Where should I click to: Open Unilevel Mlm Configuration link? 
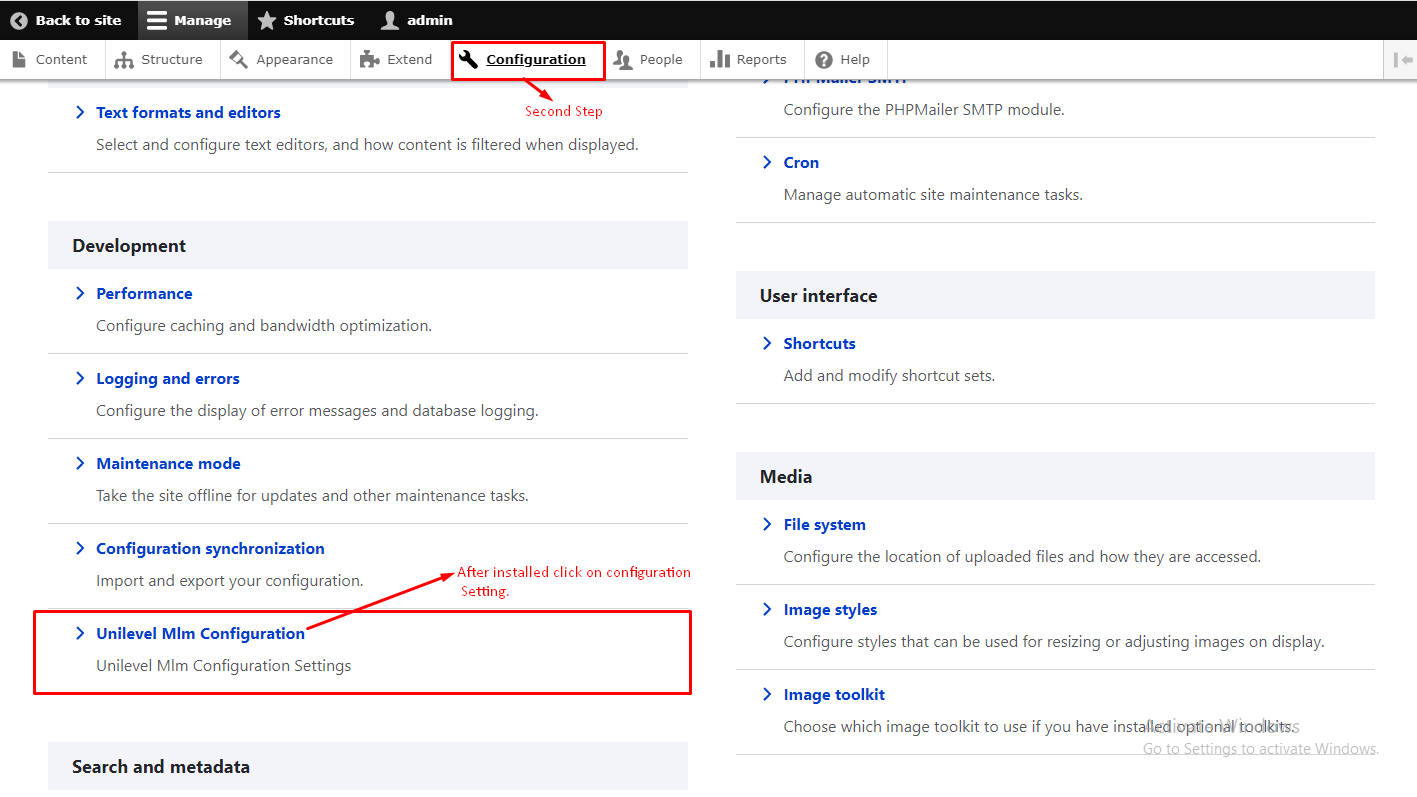coord(200,633)
